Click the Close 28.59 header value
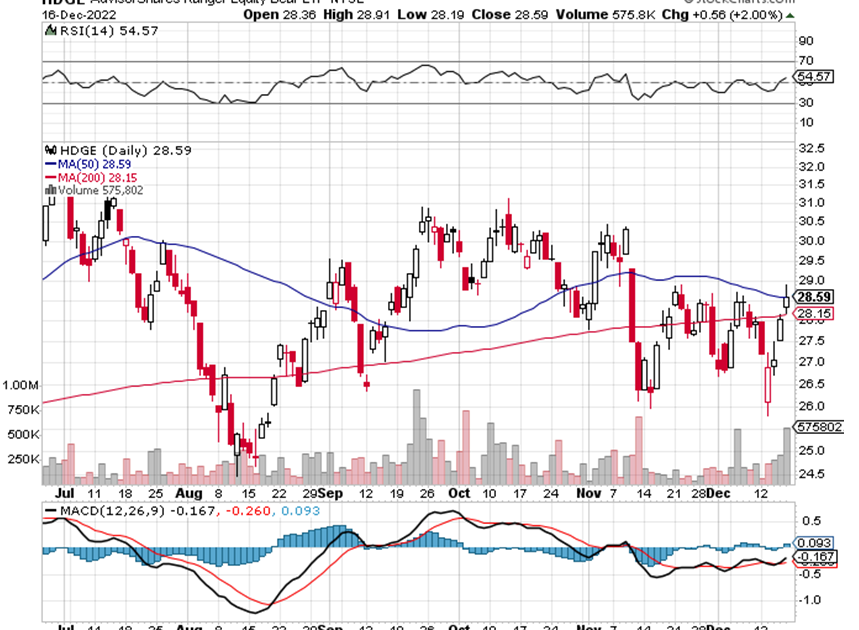The height and width of the screenshot is (630, 859). click(509, 15)
